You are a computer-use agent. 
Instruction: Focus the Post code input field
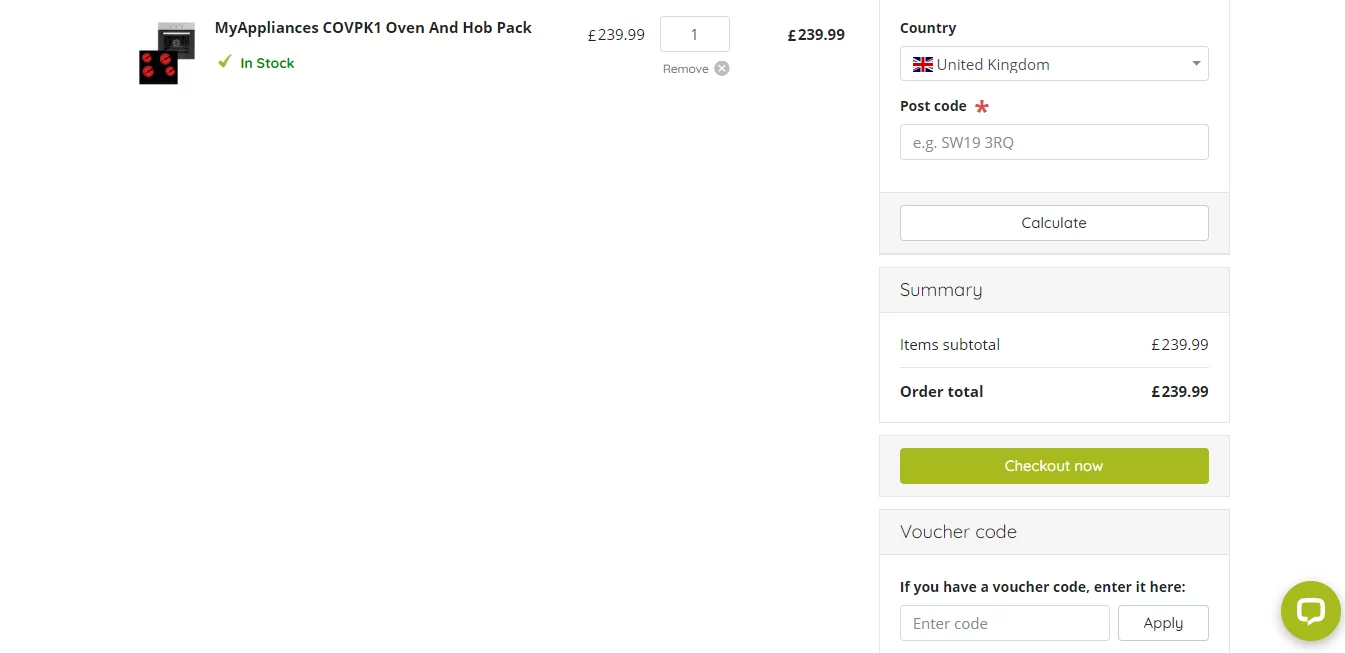point(1054,142)
